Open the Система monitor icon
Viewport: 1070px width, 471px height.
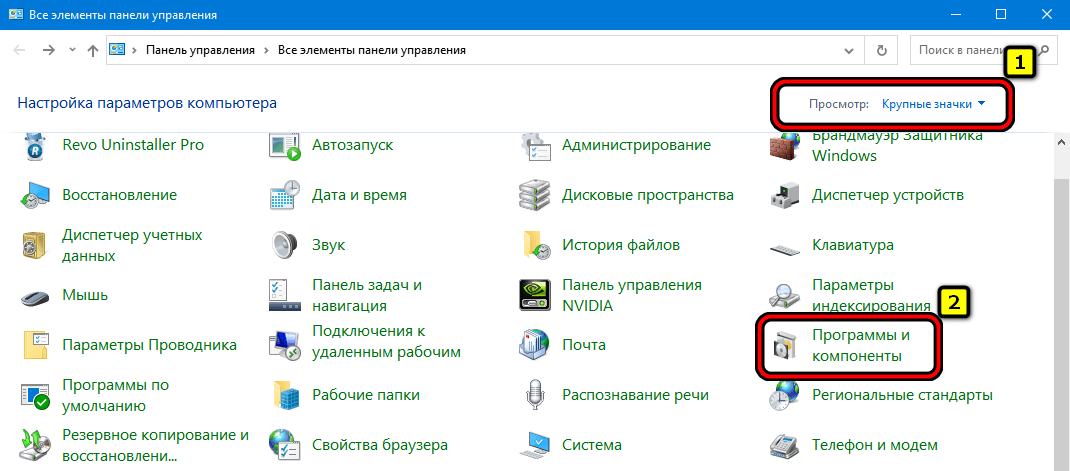534,445
